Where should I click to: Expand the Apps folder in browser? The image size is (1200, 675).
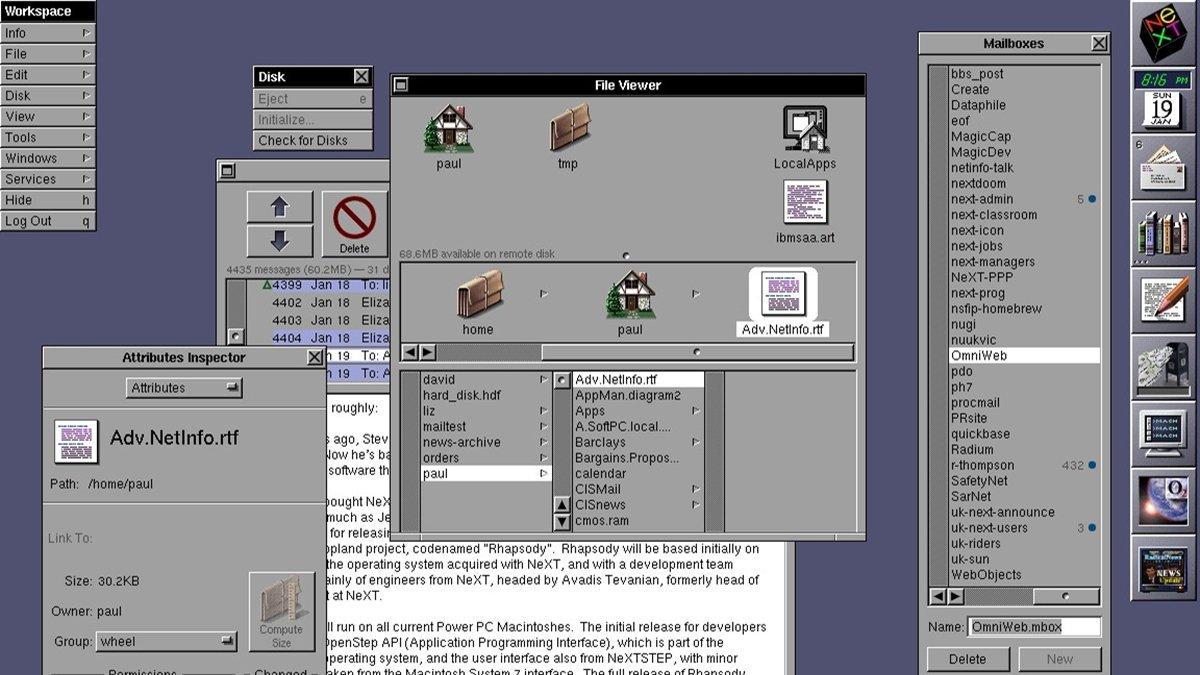[695, 411]
